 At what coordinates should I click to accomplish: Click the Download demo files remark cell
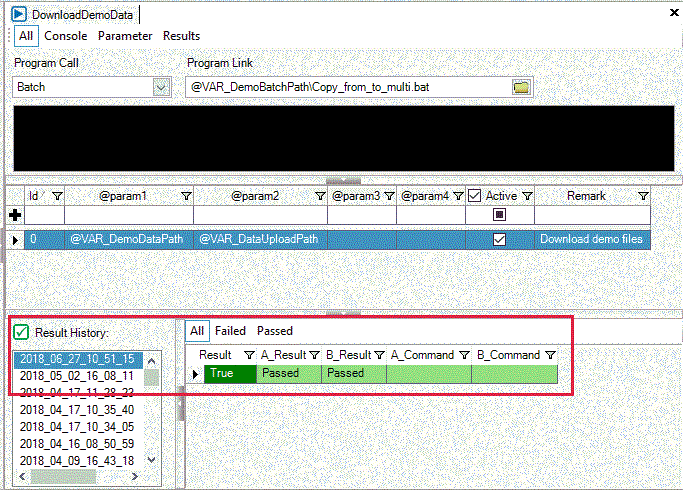(x=592, y=240)
